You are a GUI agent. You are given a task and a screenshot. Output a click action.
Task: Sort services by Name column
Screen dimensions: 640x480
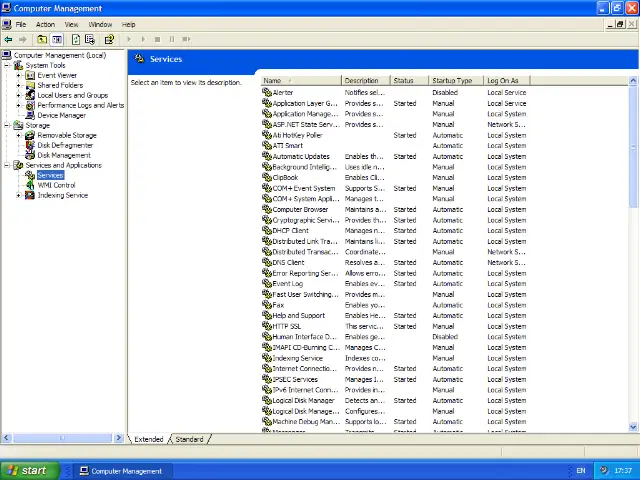tap(301, 80)
